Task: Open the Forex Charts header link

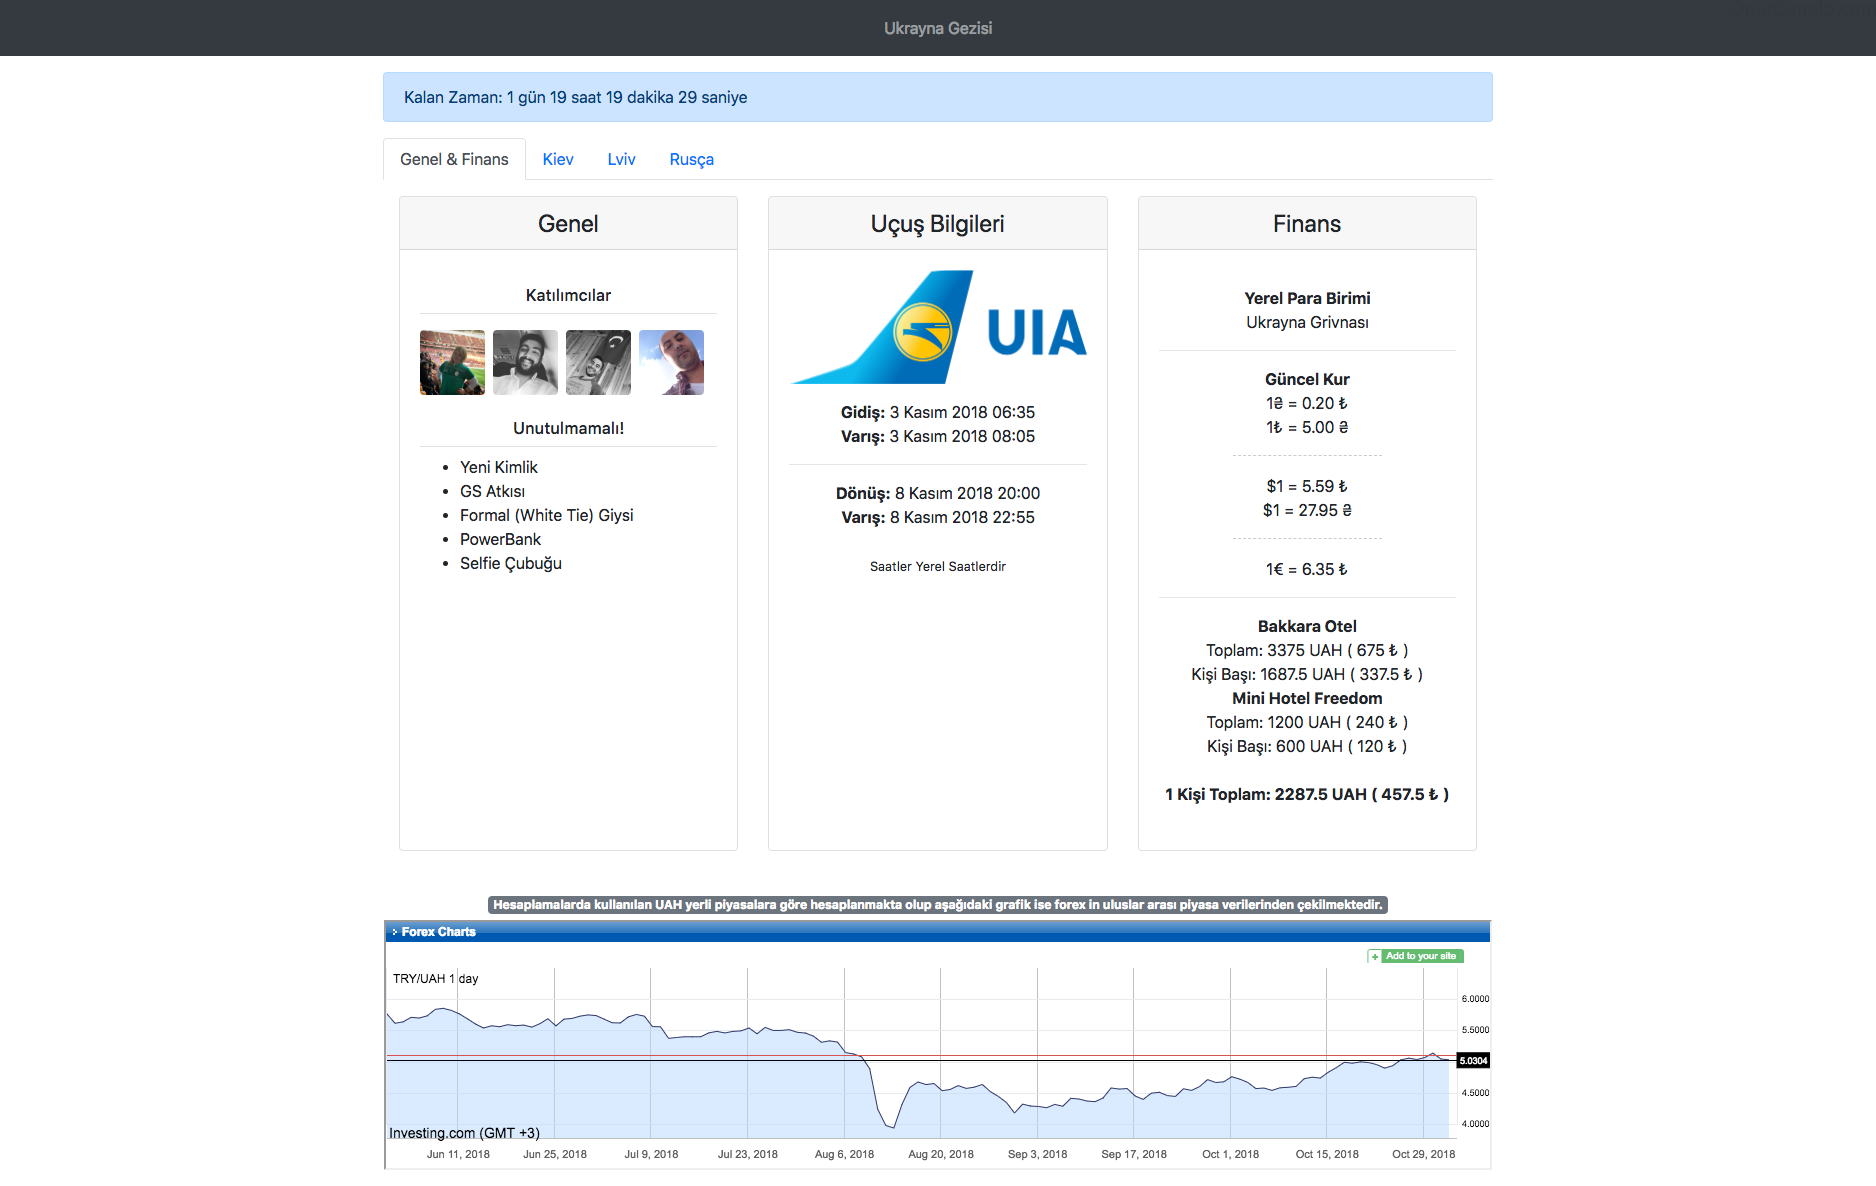Action: point(438,932)
